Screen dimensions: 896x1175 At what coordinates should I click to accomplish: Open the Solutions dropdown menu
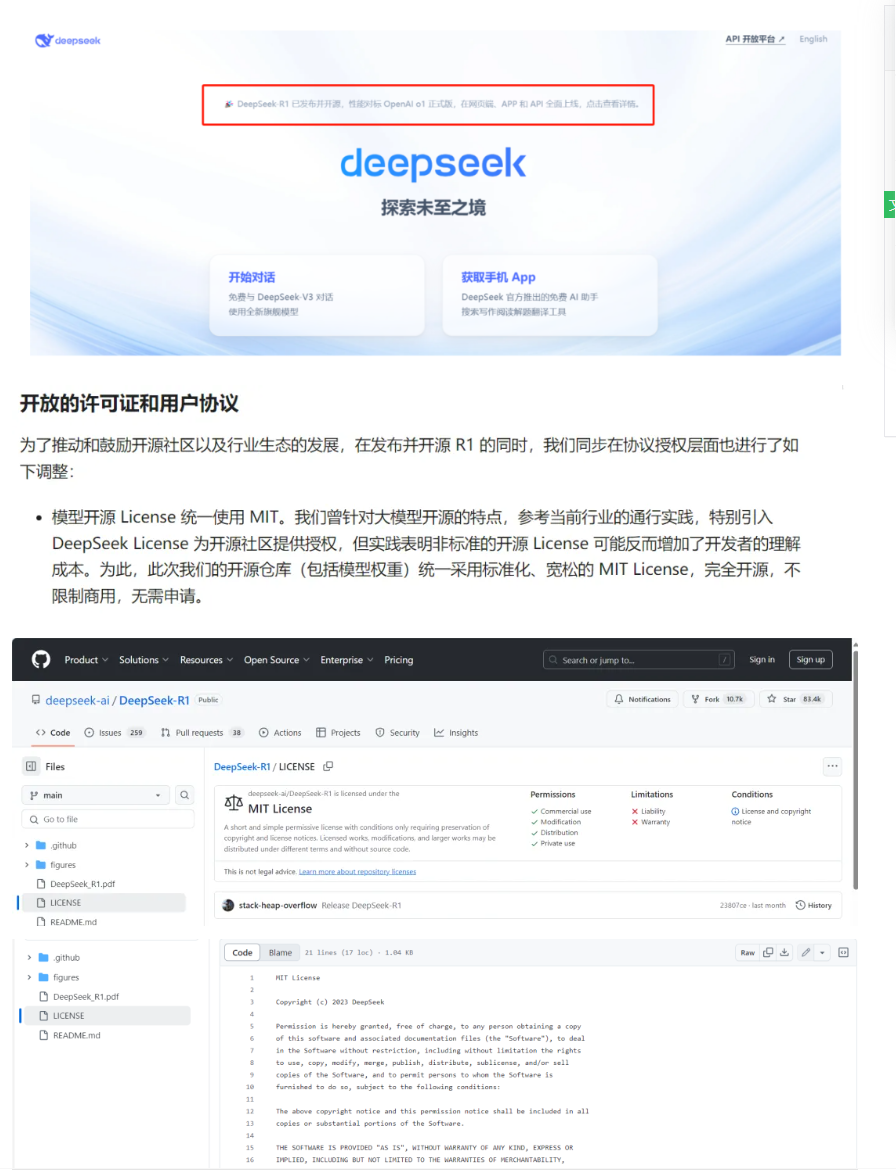(x=144, y=660)
